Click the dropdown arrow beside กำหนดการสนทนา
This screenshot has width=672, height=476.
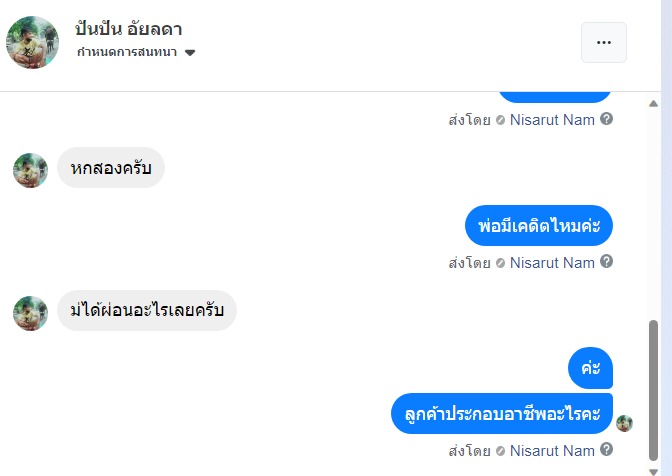(190, 53)
